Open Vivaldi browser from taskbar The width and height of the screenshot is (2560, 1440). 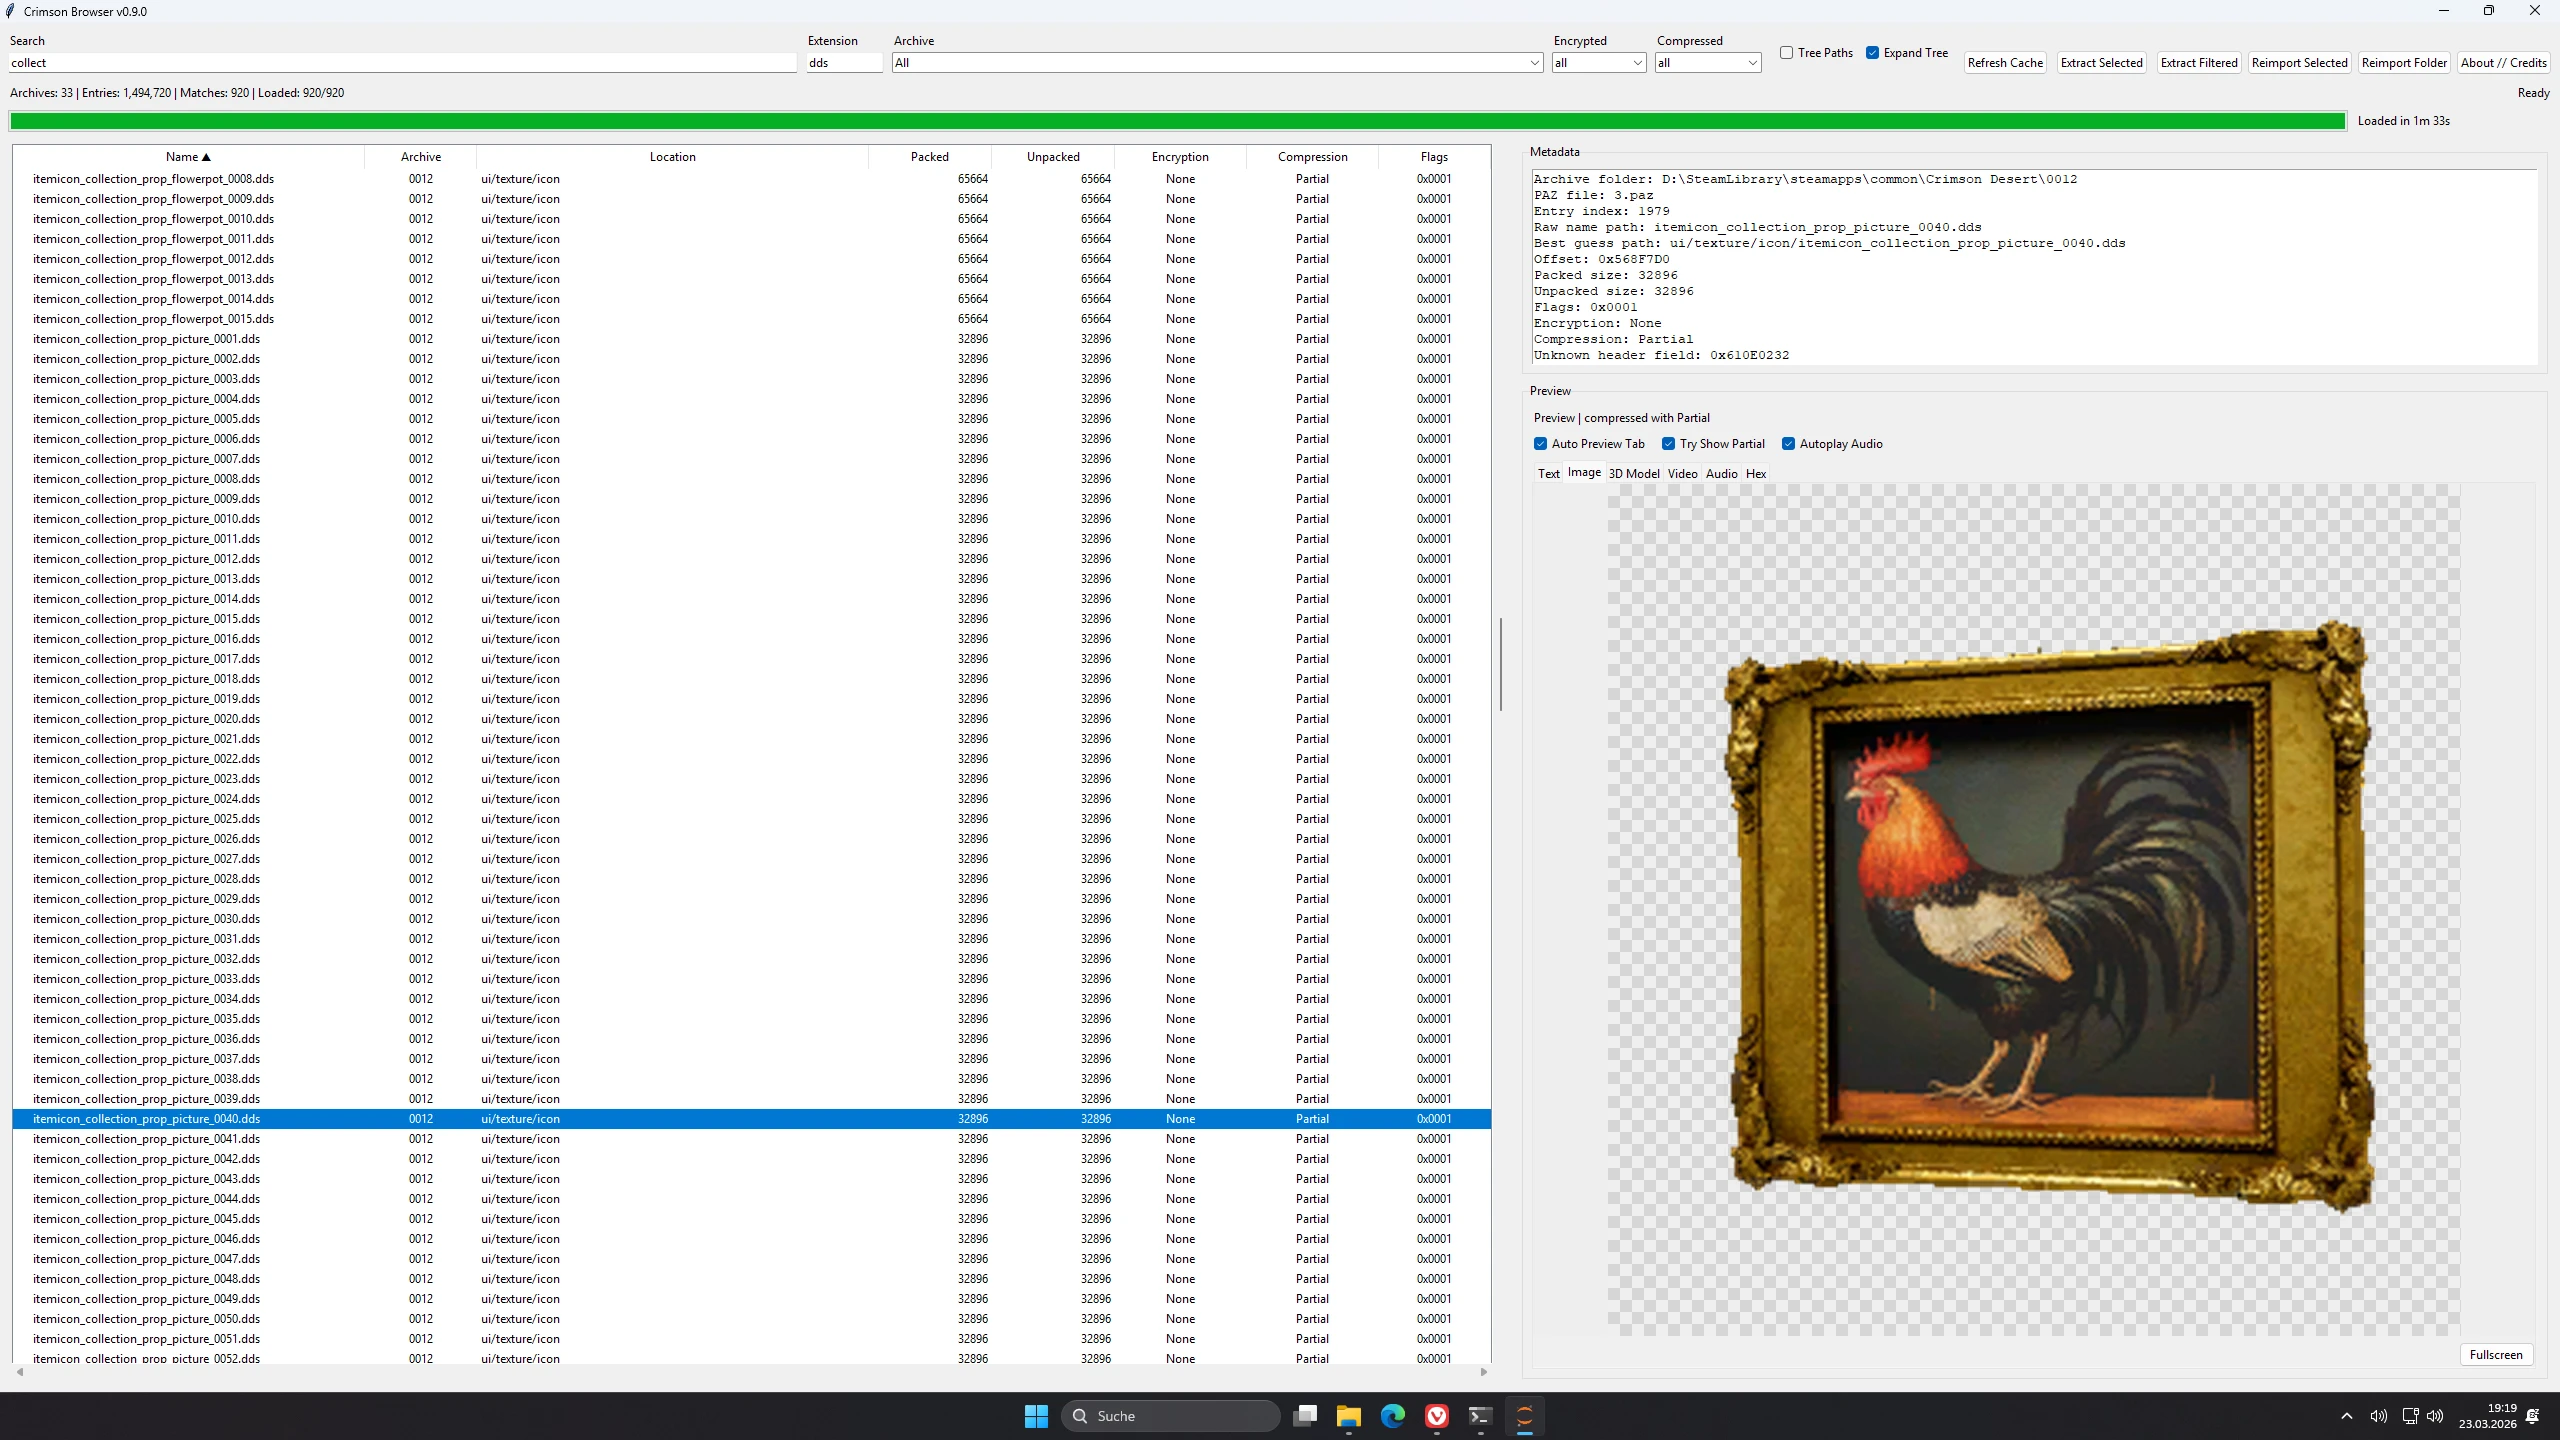pyautogui.click(x=1437, y=1416)
